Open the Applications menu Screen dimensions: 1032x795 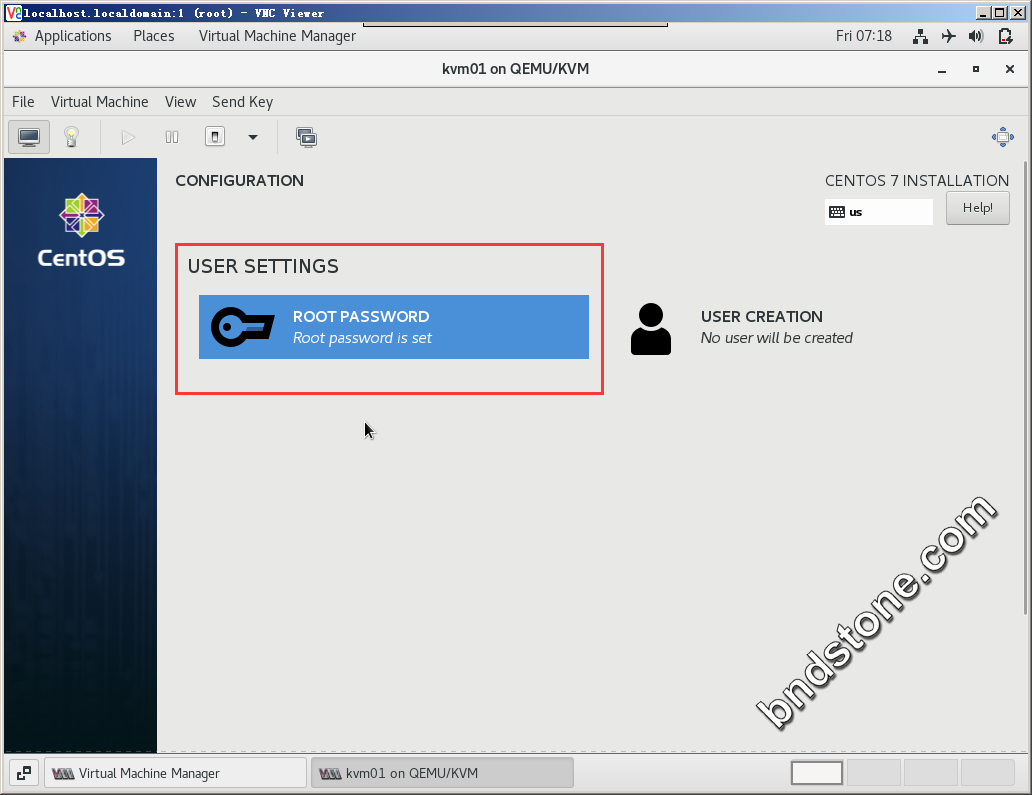click(x=73, y=36)
